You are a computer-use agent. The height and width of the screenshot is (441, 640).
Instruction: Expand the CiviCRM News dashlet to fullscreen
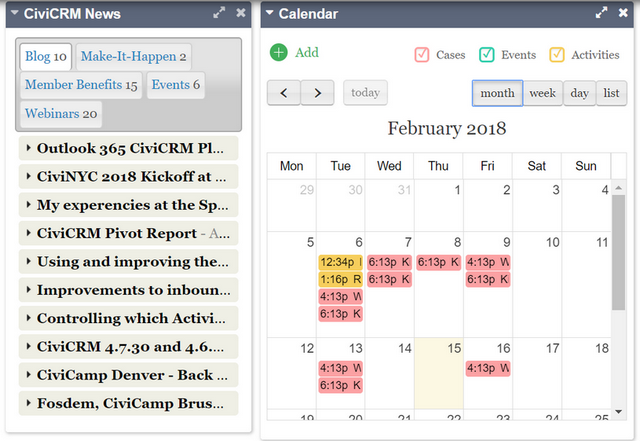(x=219, y=13)
